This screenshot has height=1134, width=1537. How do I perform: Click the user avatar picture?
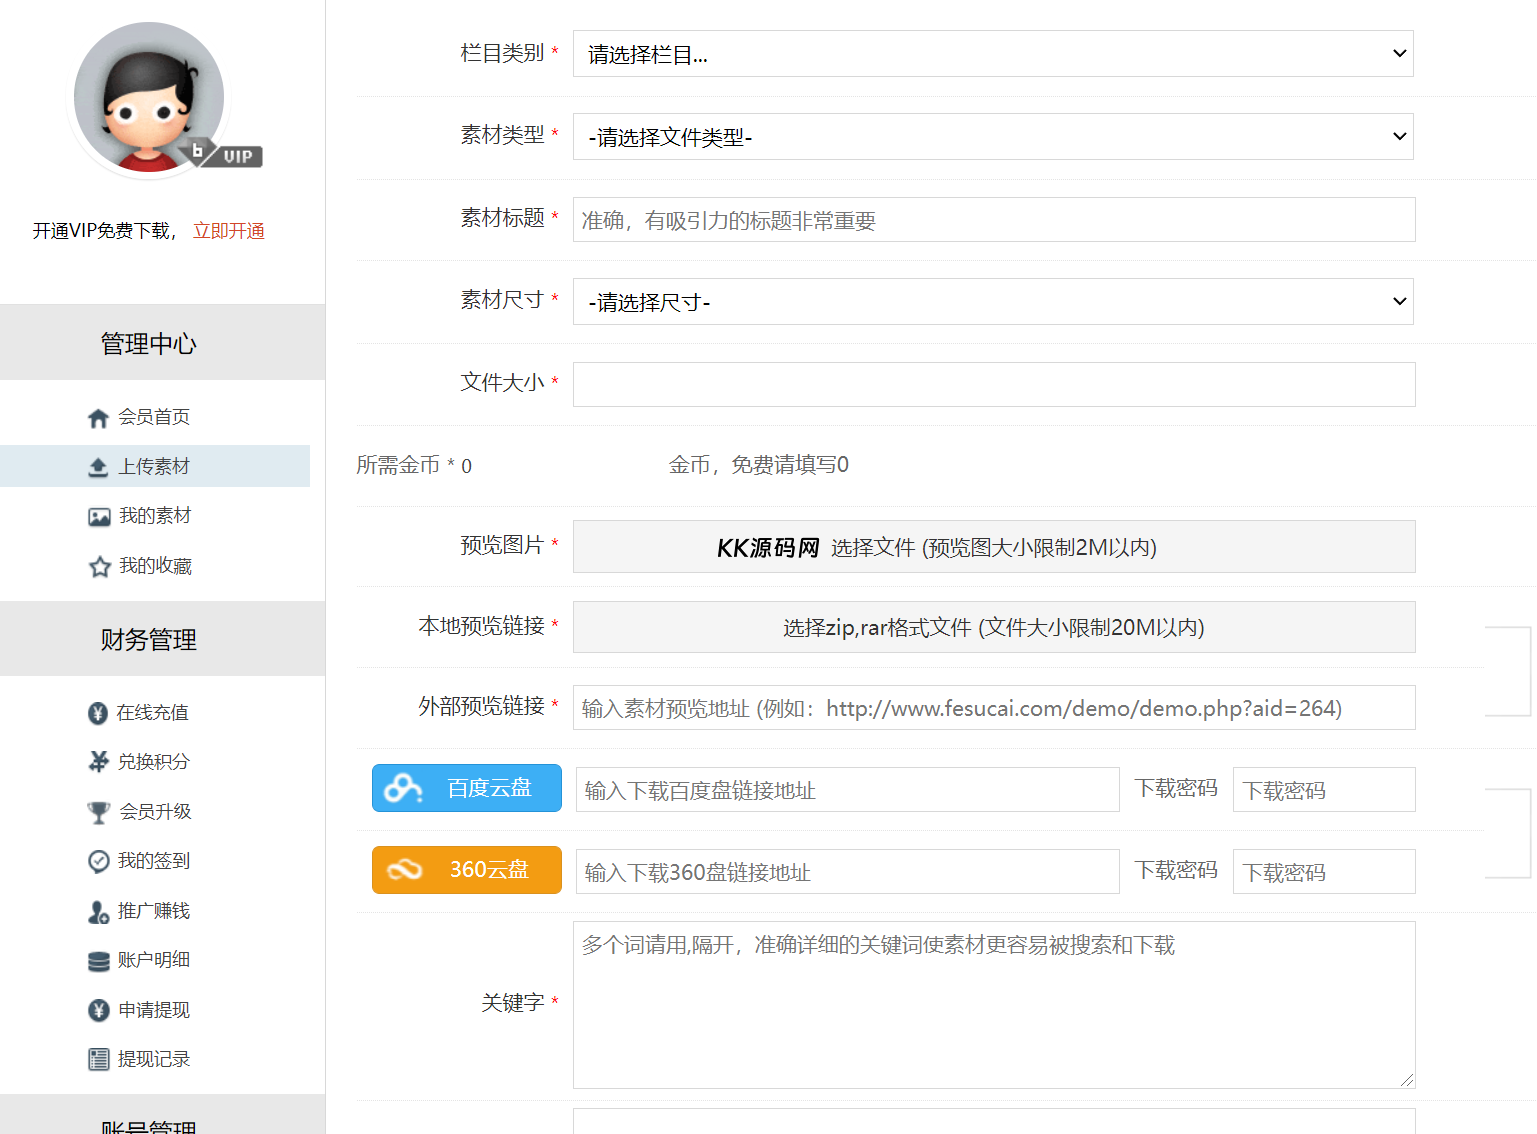pyautogui.click(x=149, y=97)
